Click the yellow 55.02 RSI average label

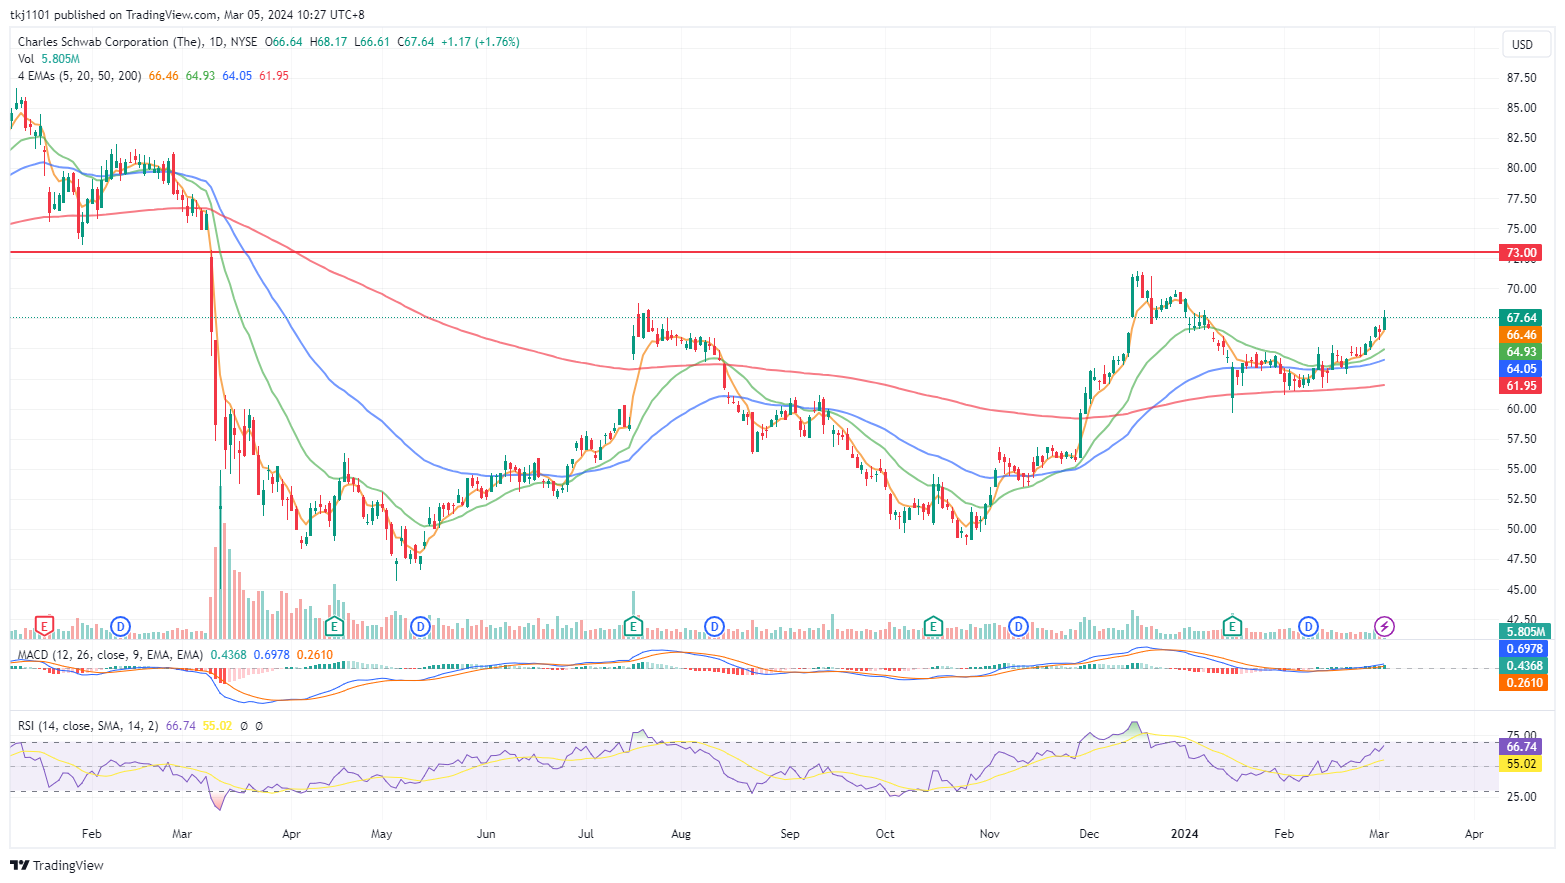pos(1522,764)
